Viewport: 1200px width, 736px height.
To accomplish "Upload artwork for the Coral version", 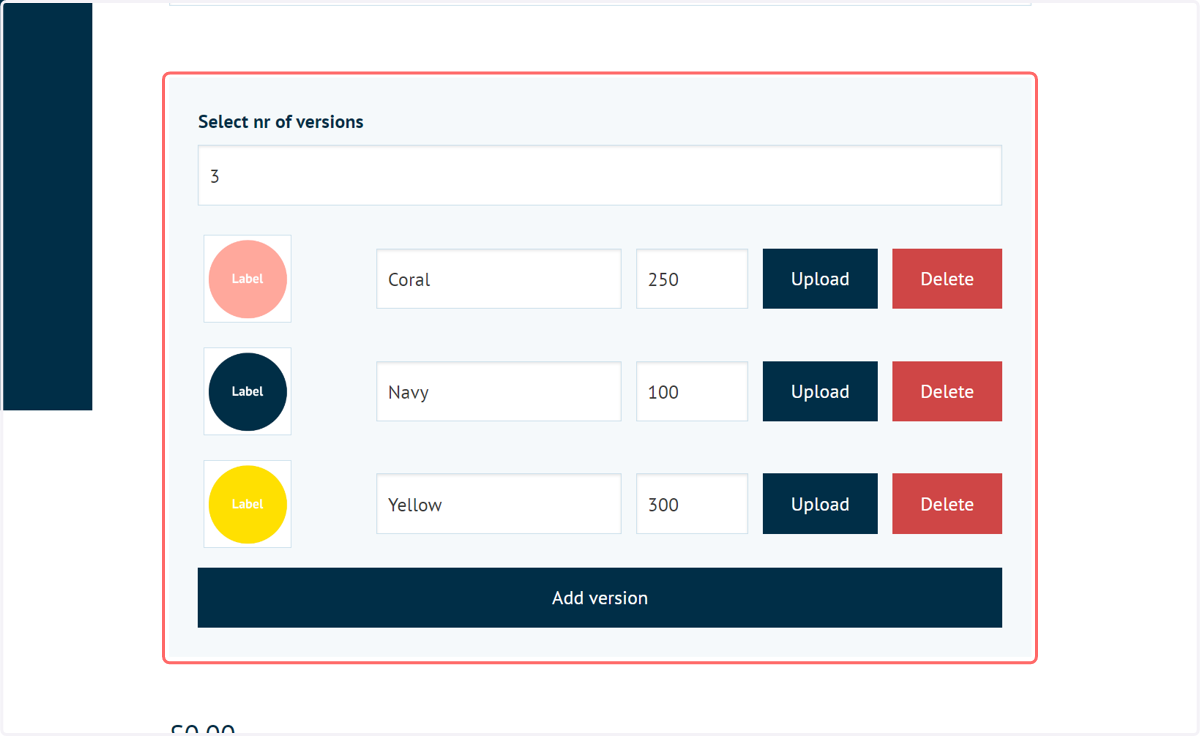I will point(820,279).
